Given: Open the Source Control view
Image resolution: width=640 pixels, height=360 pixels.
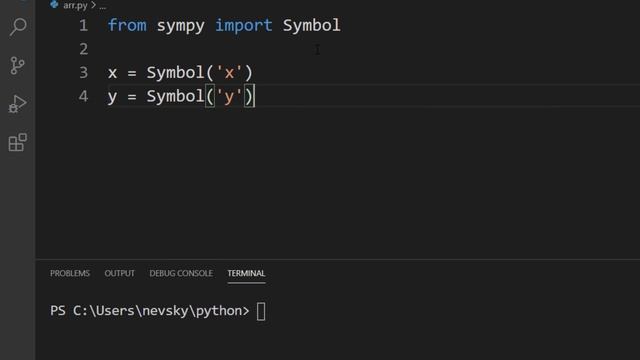Looking at the screenshot, I should click(x=17, y=65).
